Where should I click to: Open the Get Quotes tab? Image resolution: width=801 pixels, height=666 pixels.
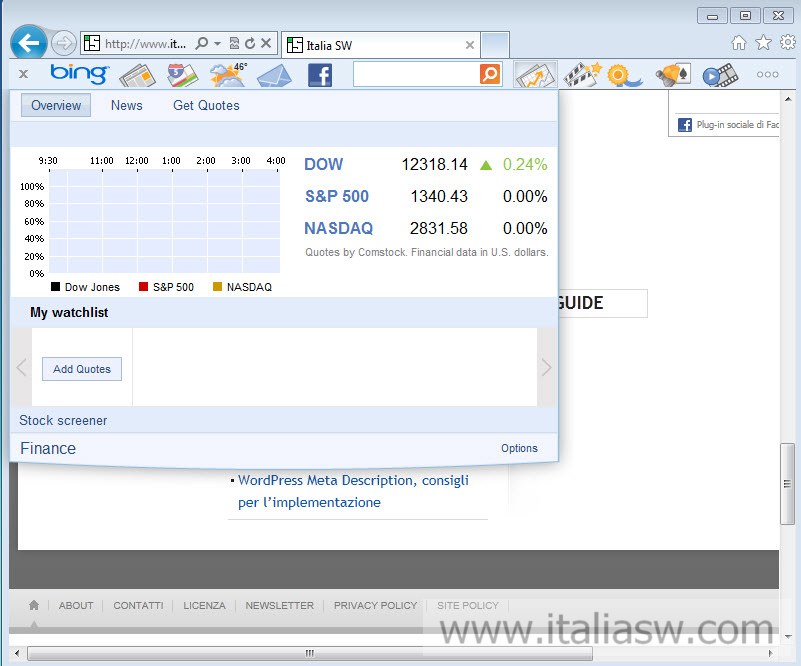pyautogui.click(x=206, y=105)
